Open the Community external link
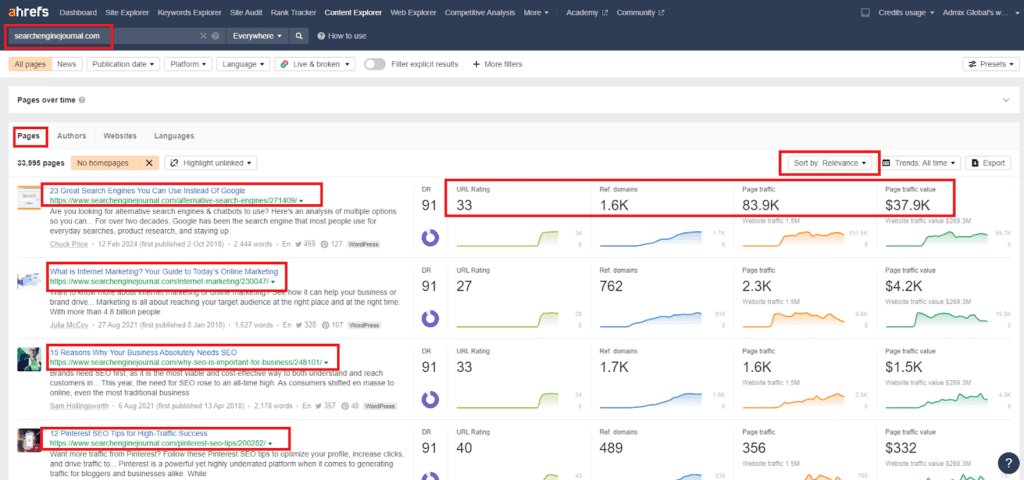 pos(640,12)
